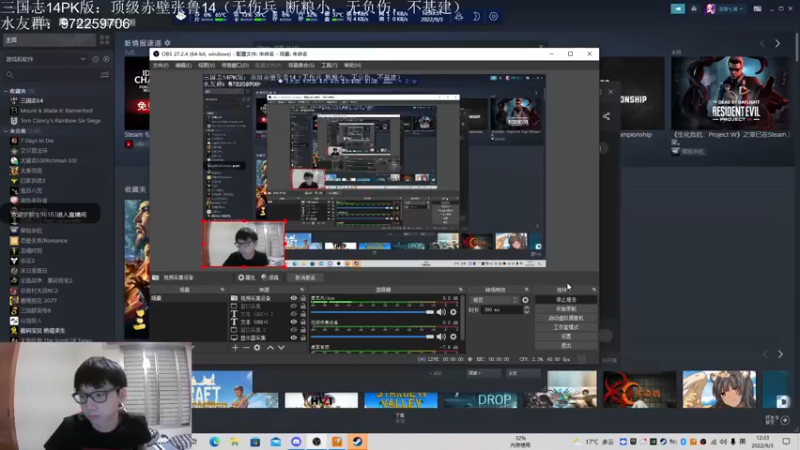The width and height of the screenshot is (800, 450).
Task: Click the 设置 button in OBS controls
Action: pyautogui.click(x=566, y=337)
